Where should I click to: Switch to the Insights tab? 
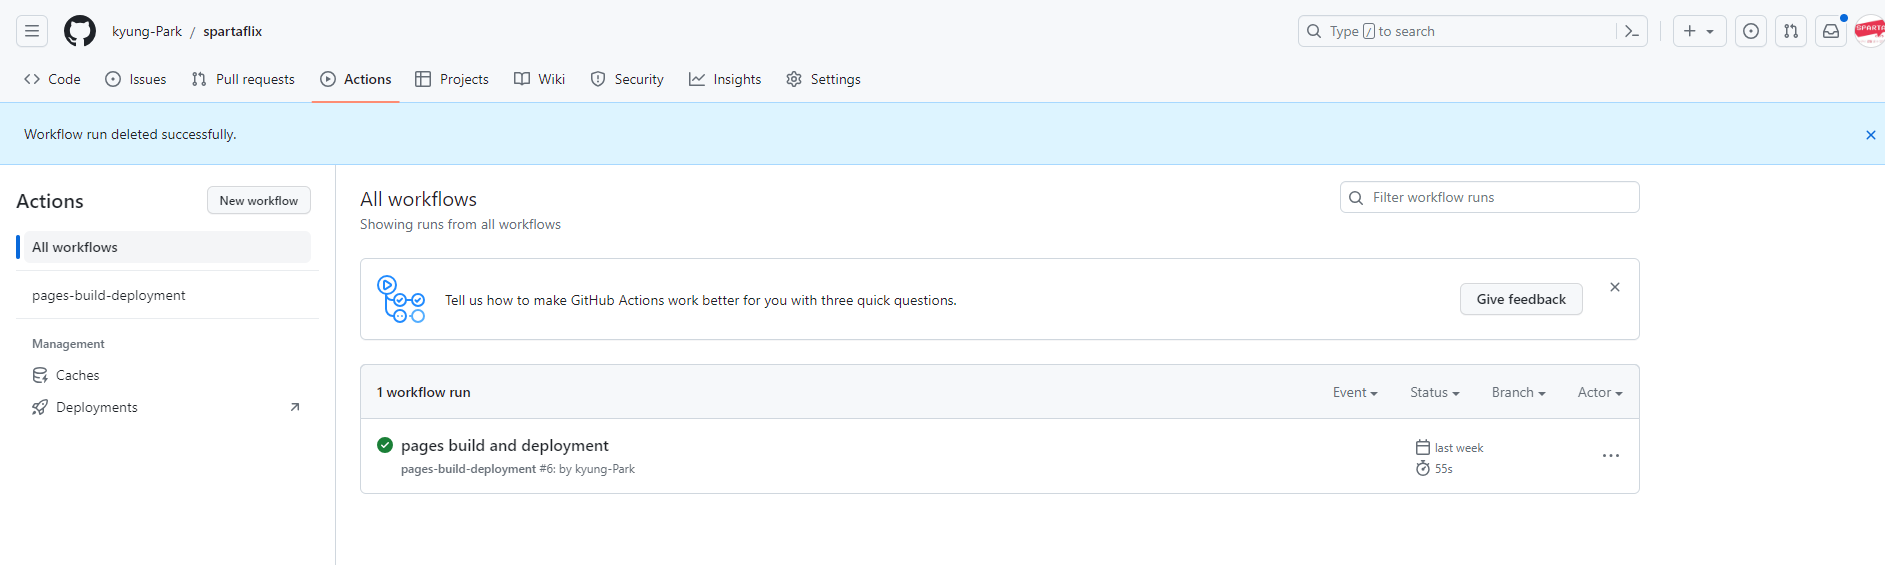pyautogui.click(x=725, y=79)
